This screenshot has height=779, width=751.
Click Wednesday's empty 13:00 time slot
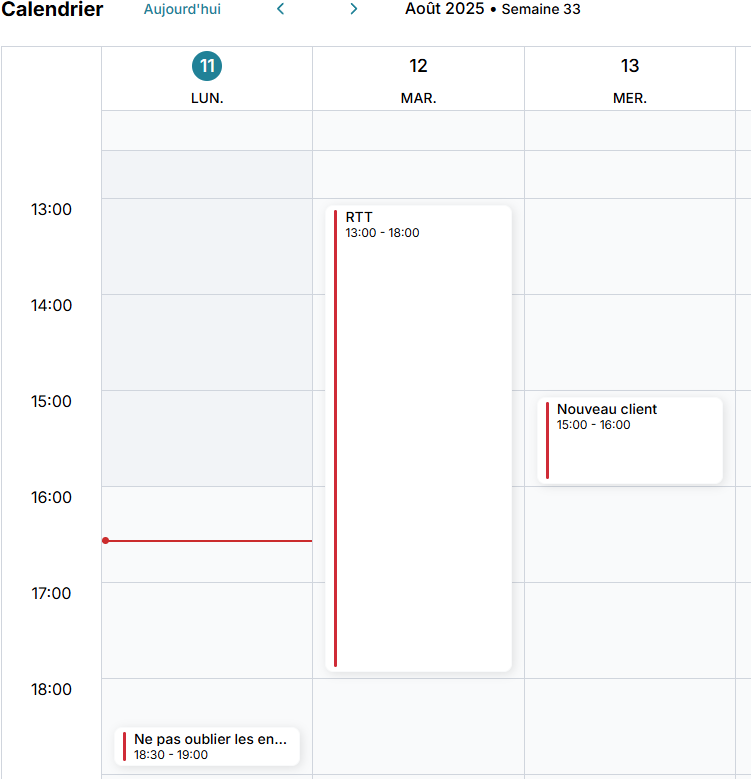coord(630,246)
